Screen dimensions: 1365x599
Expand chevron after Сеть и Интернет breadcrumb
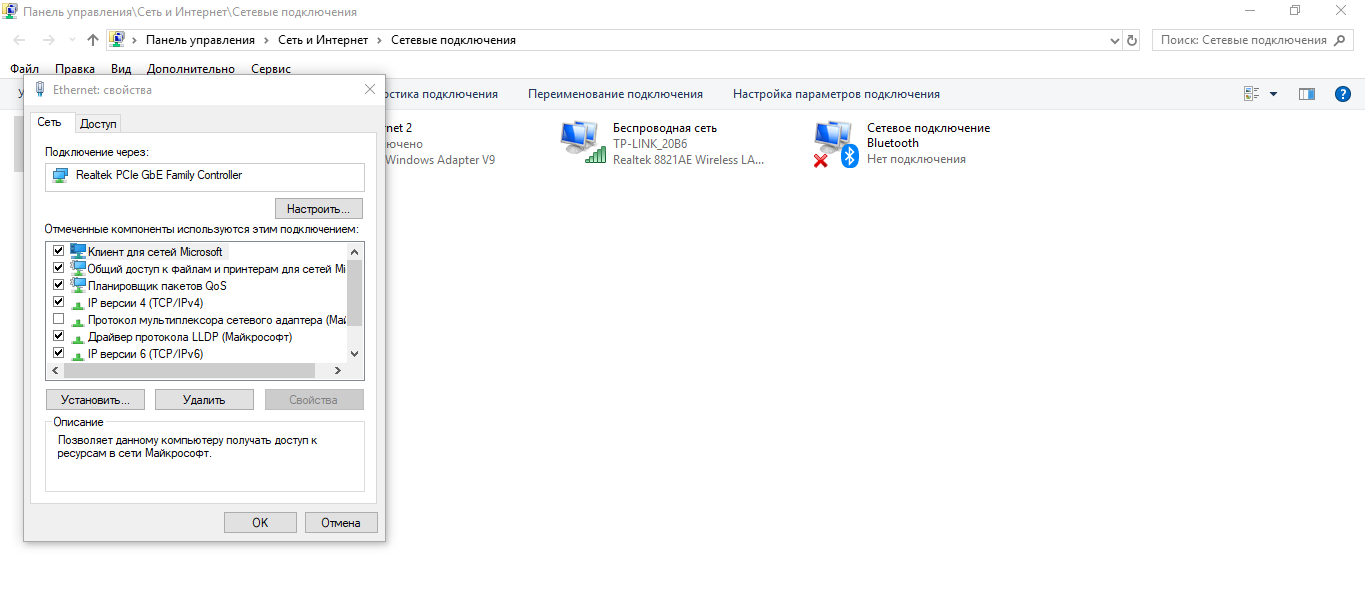click(379, 40)
